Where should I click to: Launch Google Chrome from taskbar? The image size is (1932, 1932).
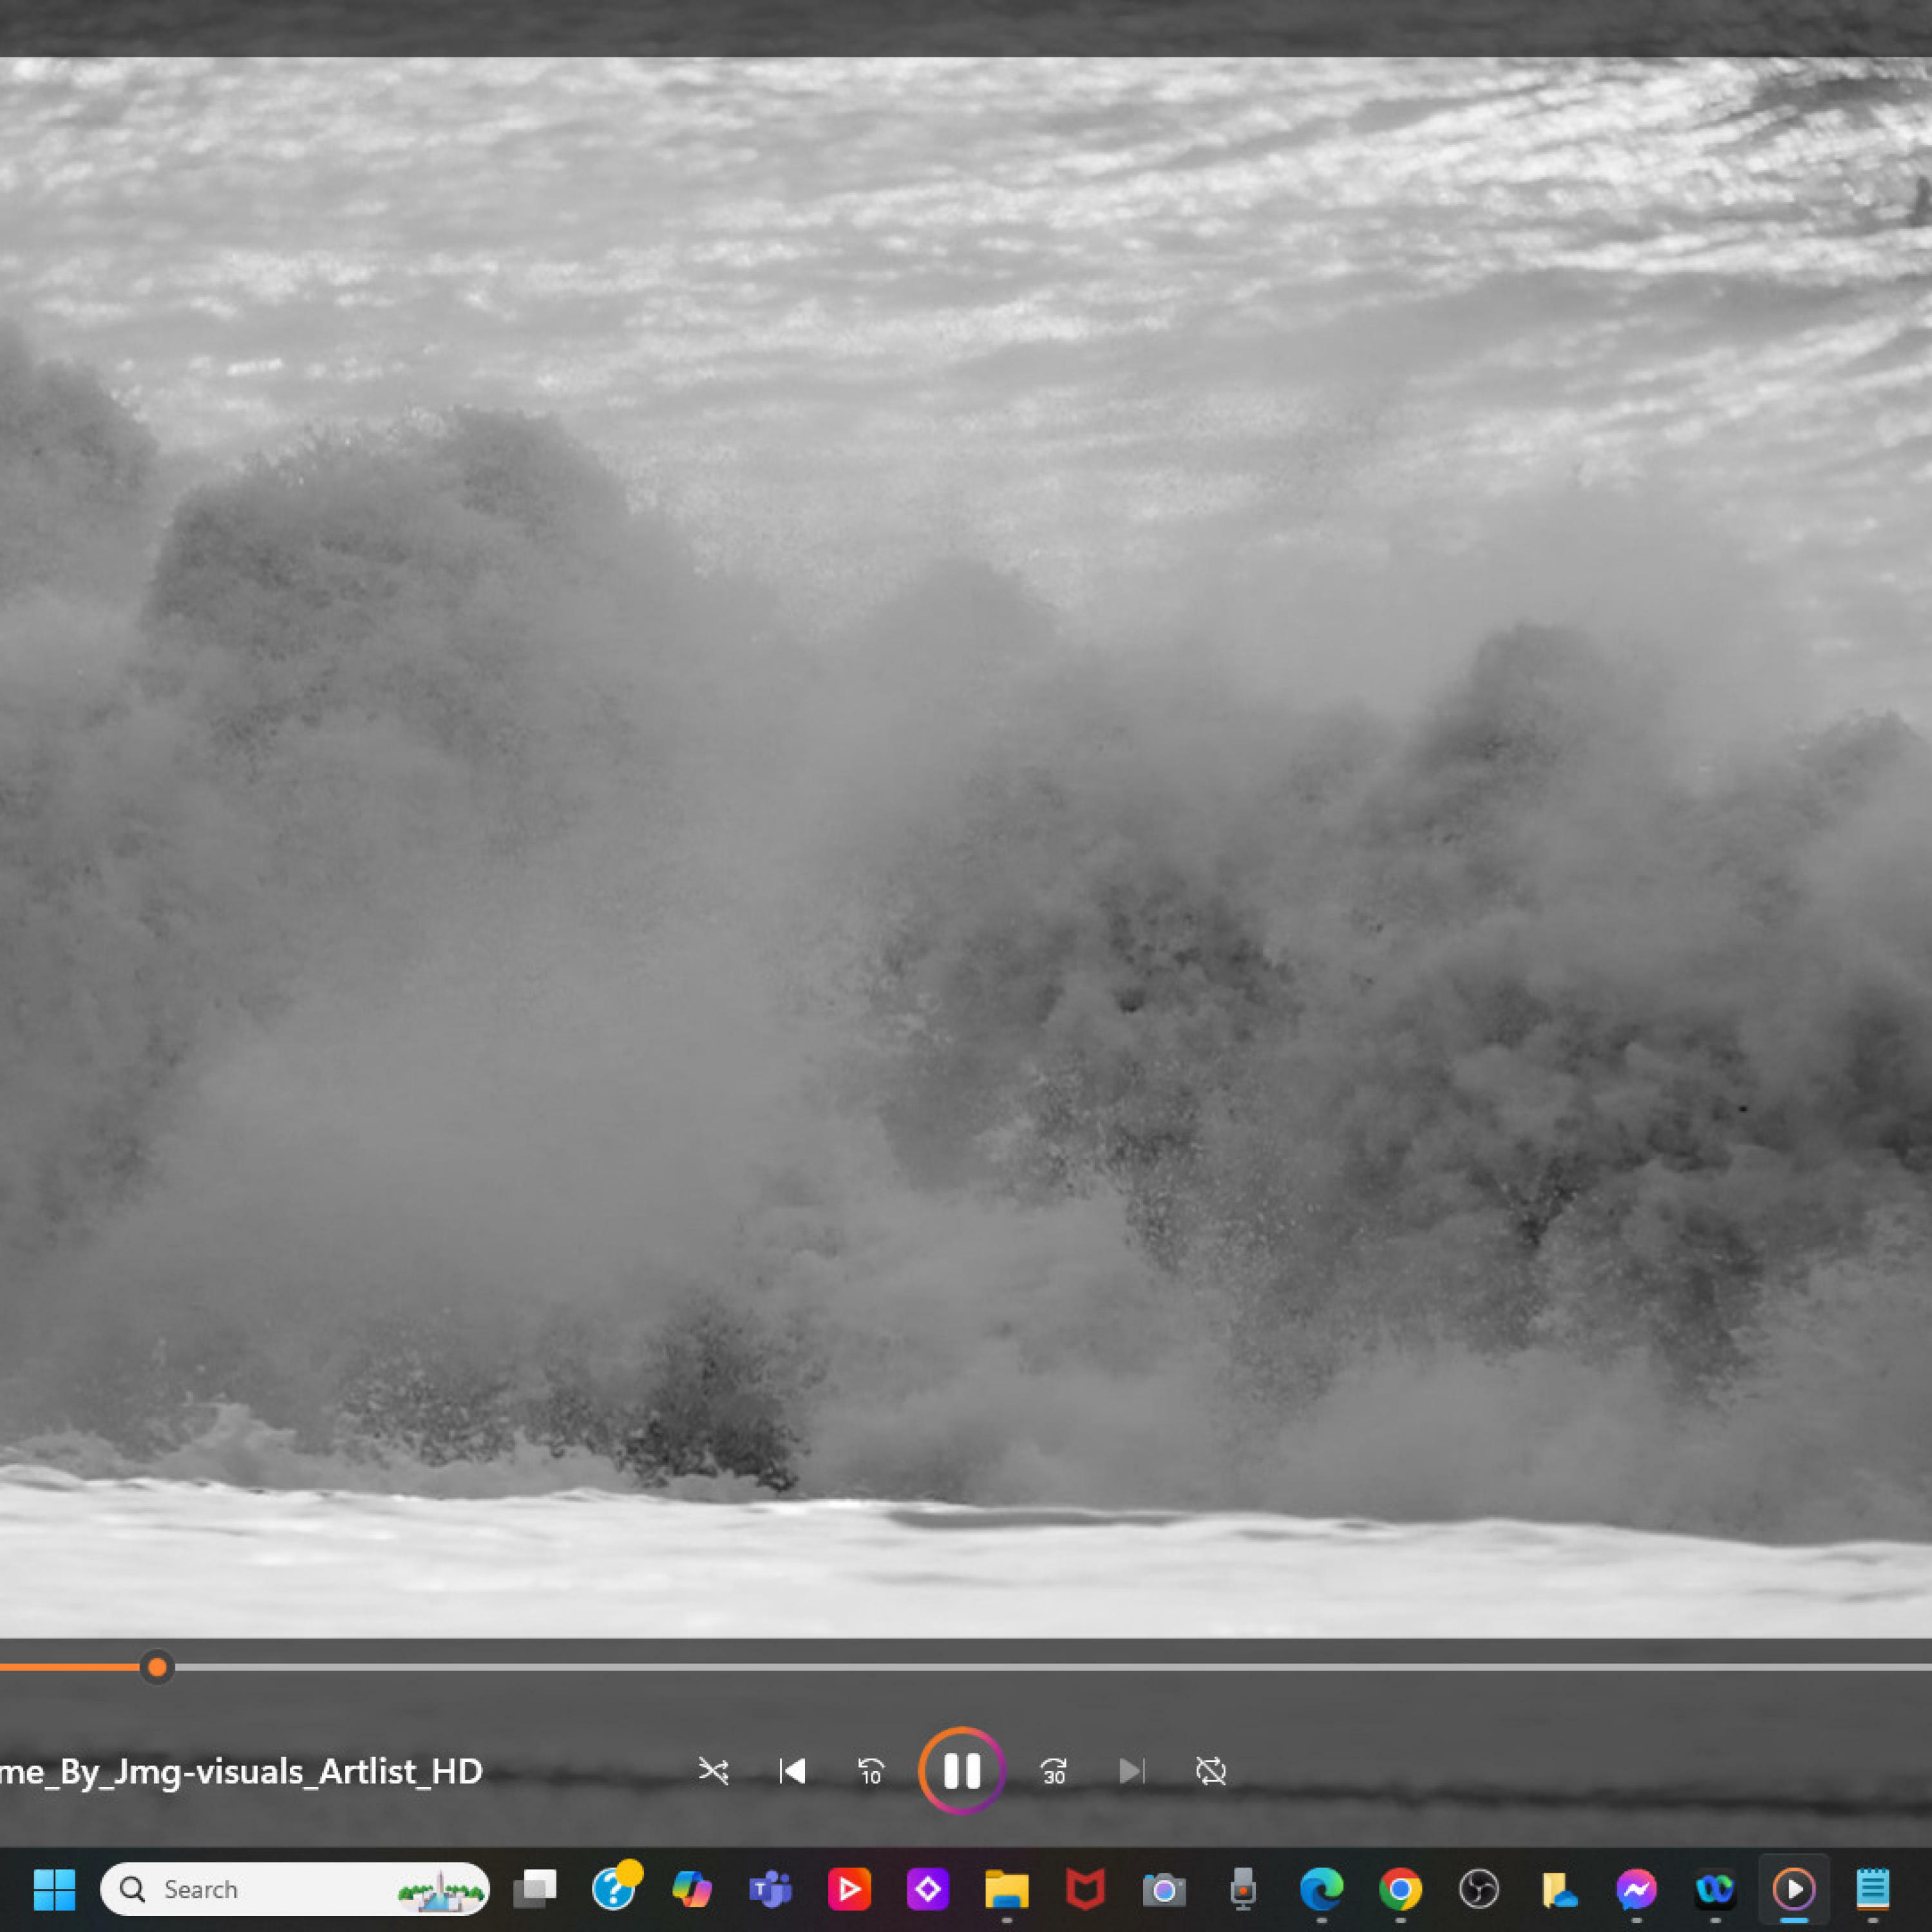(1400, 1889)
